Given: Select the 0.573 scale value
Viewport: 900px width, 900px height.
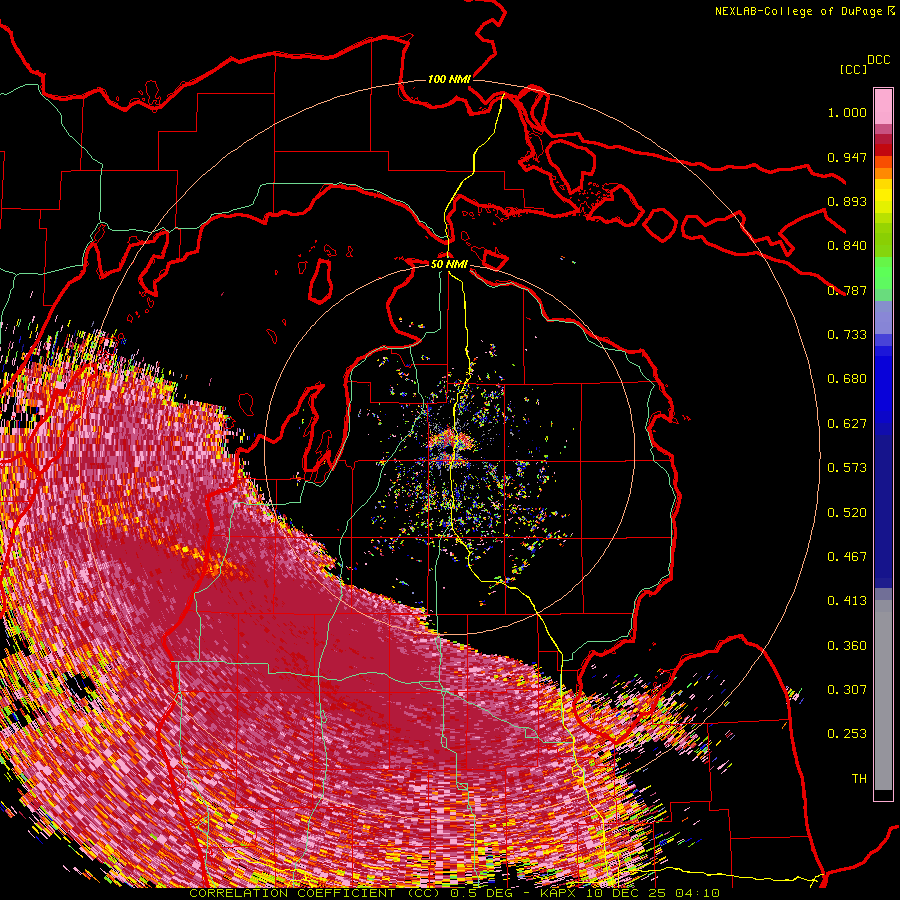Looking at the screenshot, I should click(x=847, y=468).
